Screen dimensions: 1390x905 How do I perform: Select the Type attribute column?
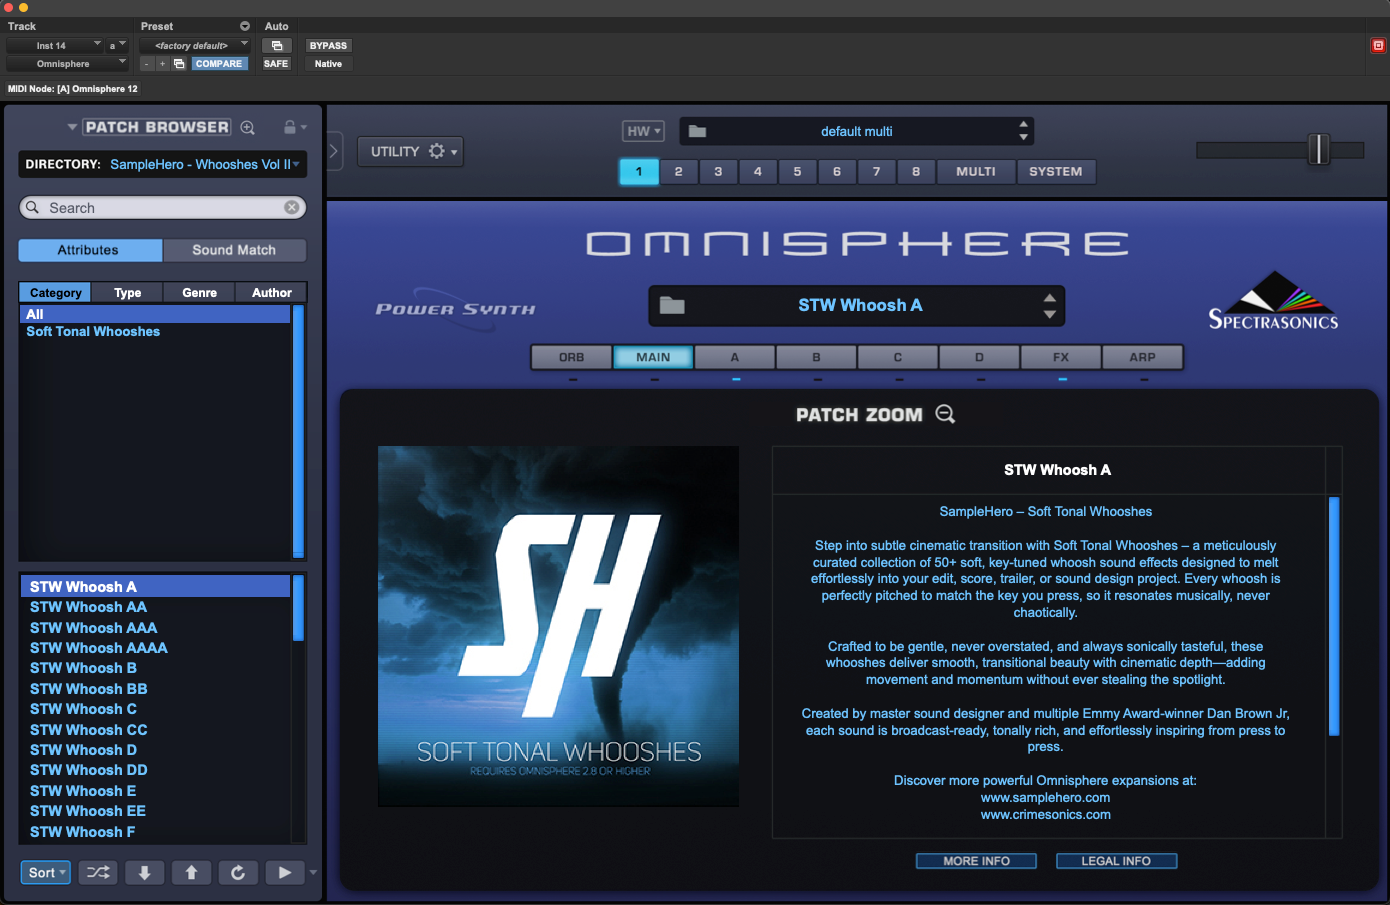pos(127,292)
